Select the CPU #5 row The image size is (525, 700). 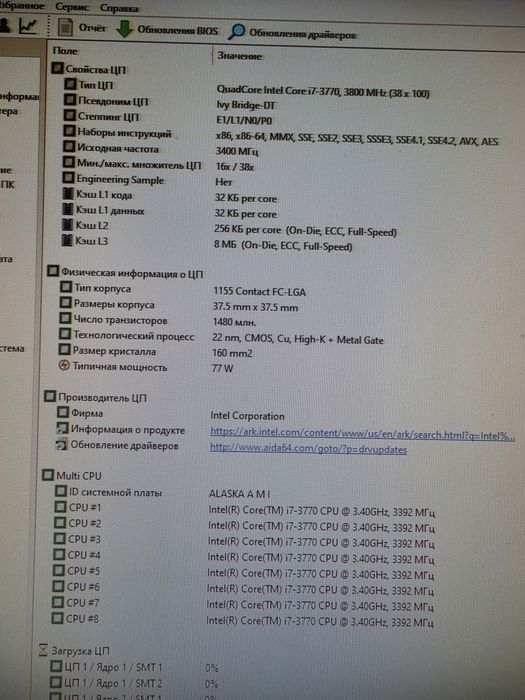243,572
